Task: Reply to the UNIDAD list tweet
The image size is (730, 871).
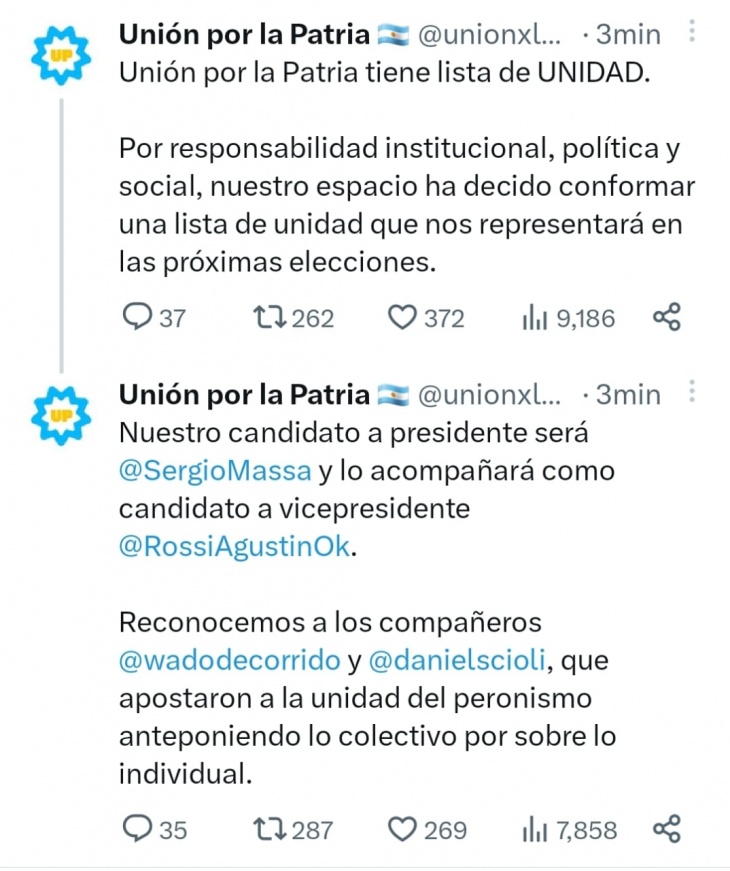Action: tap(135, 318)
